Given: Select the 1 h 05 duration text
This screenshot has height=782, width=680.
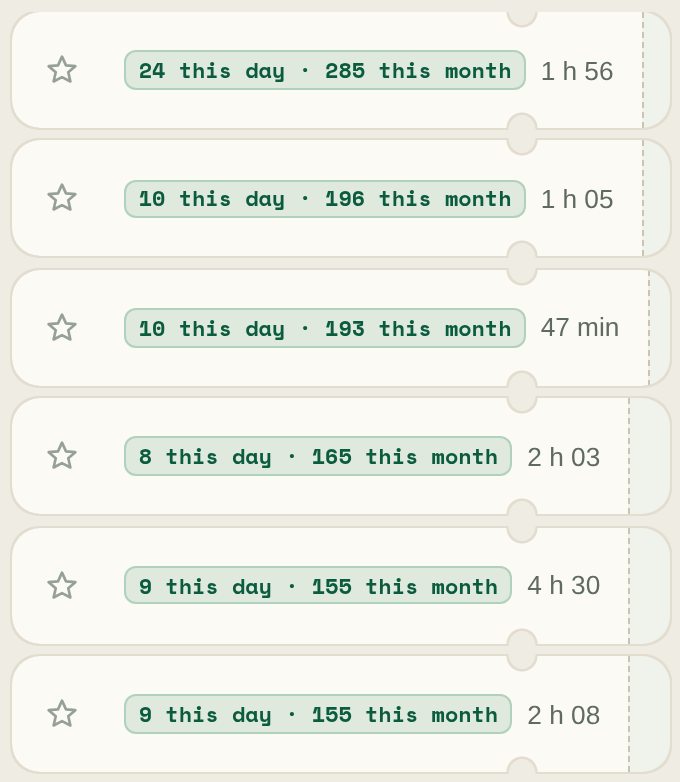Looking at the screenshot, I should (x=577, y=199).
